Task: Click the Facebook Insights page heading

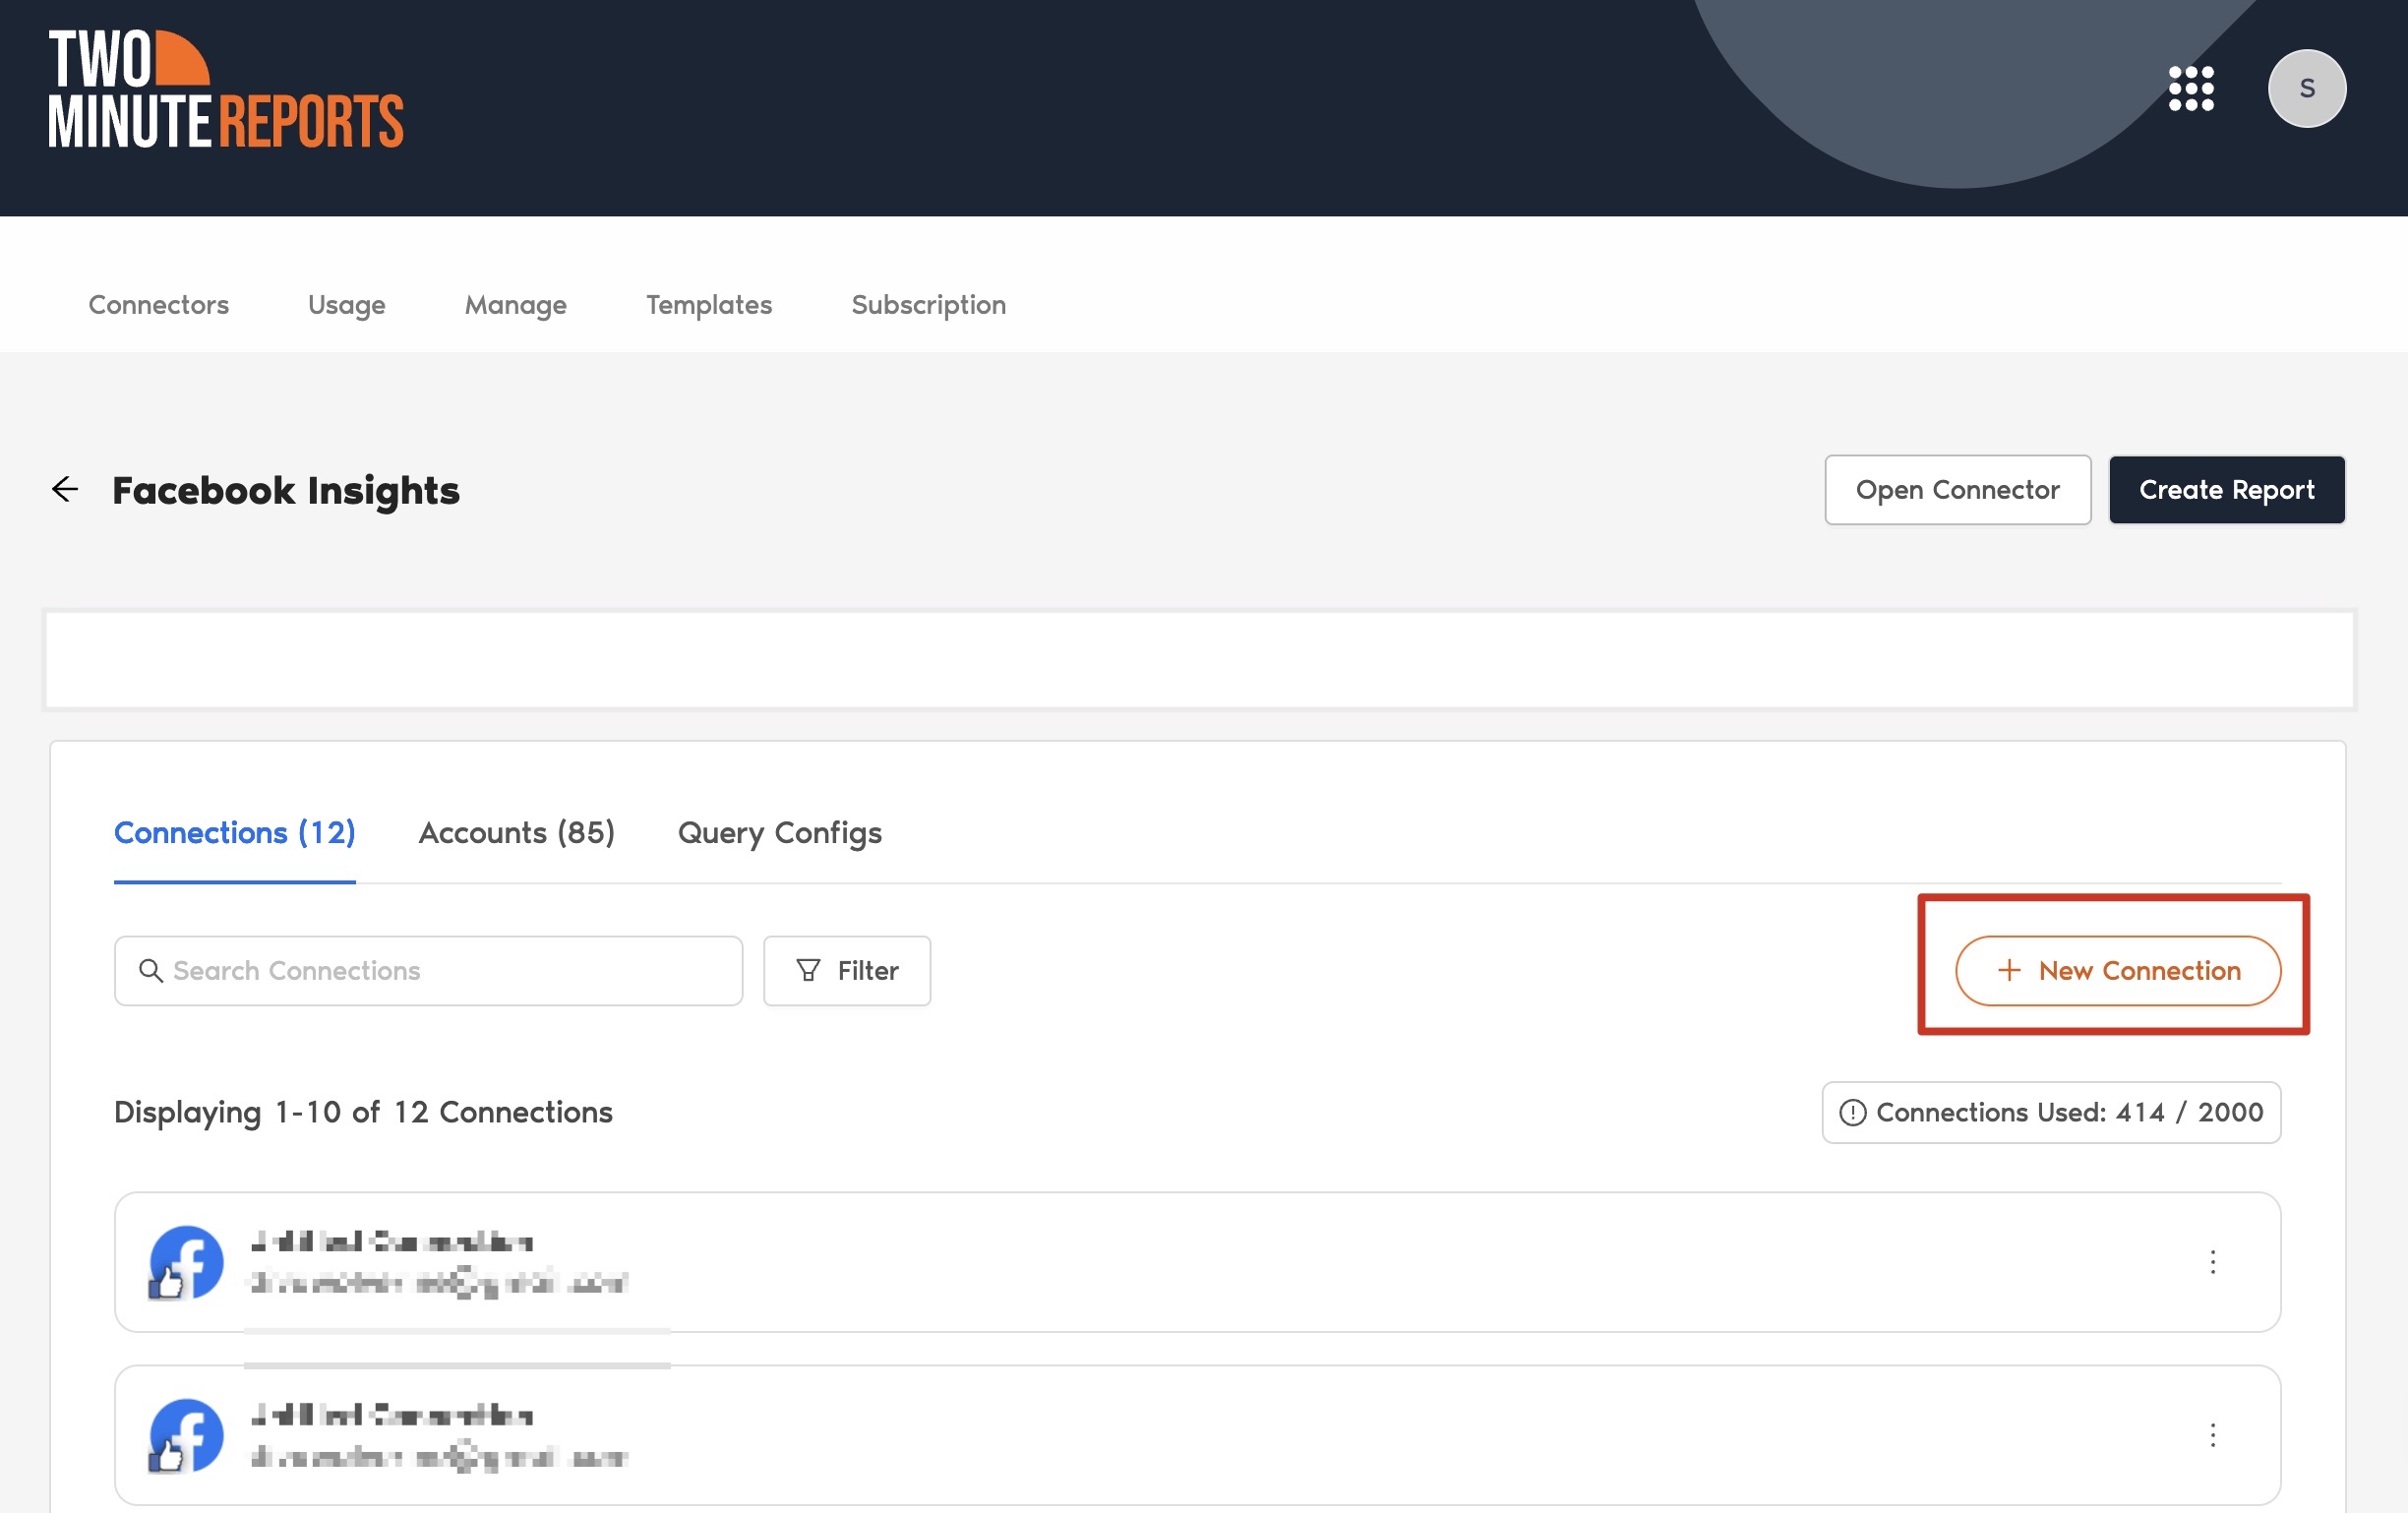Action: 286,490
